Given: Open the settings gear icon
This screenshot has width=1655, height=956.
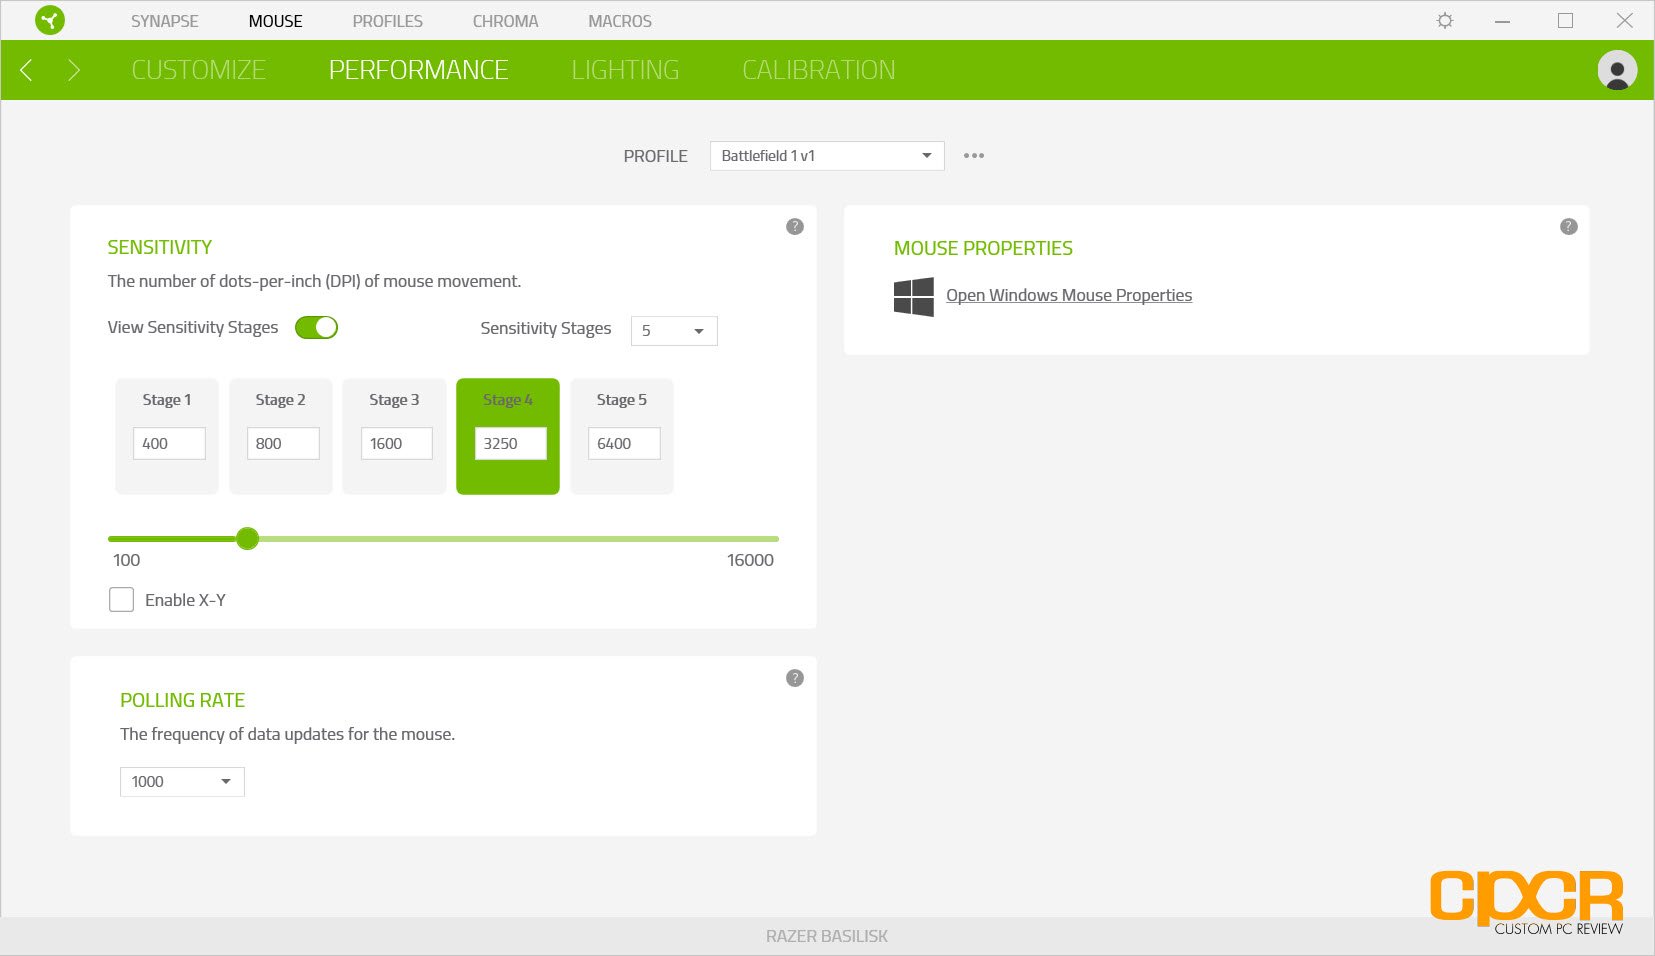Looking at the screenshot, I should 1445,20.
